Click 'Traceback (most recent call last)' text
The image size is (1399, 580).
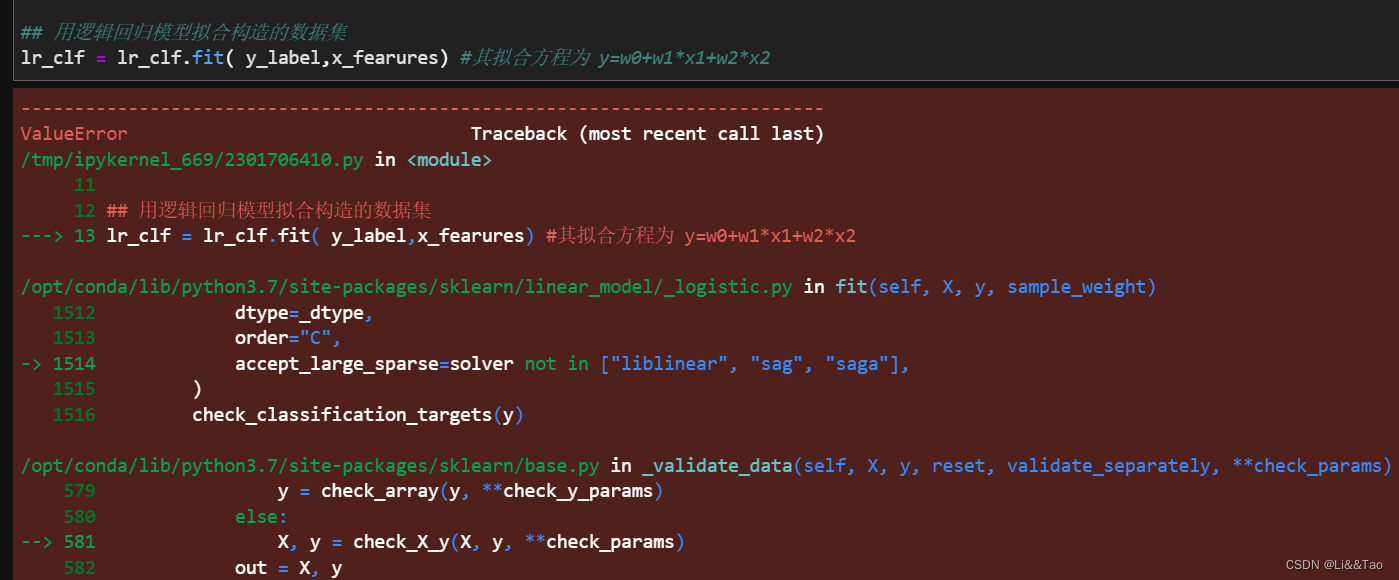tap(647, 134)
